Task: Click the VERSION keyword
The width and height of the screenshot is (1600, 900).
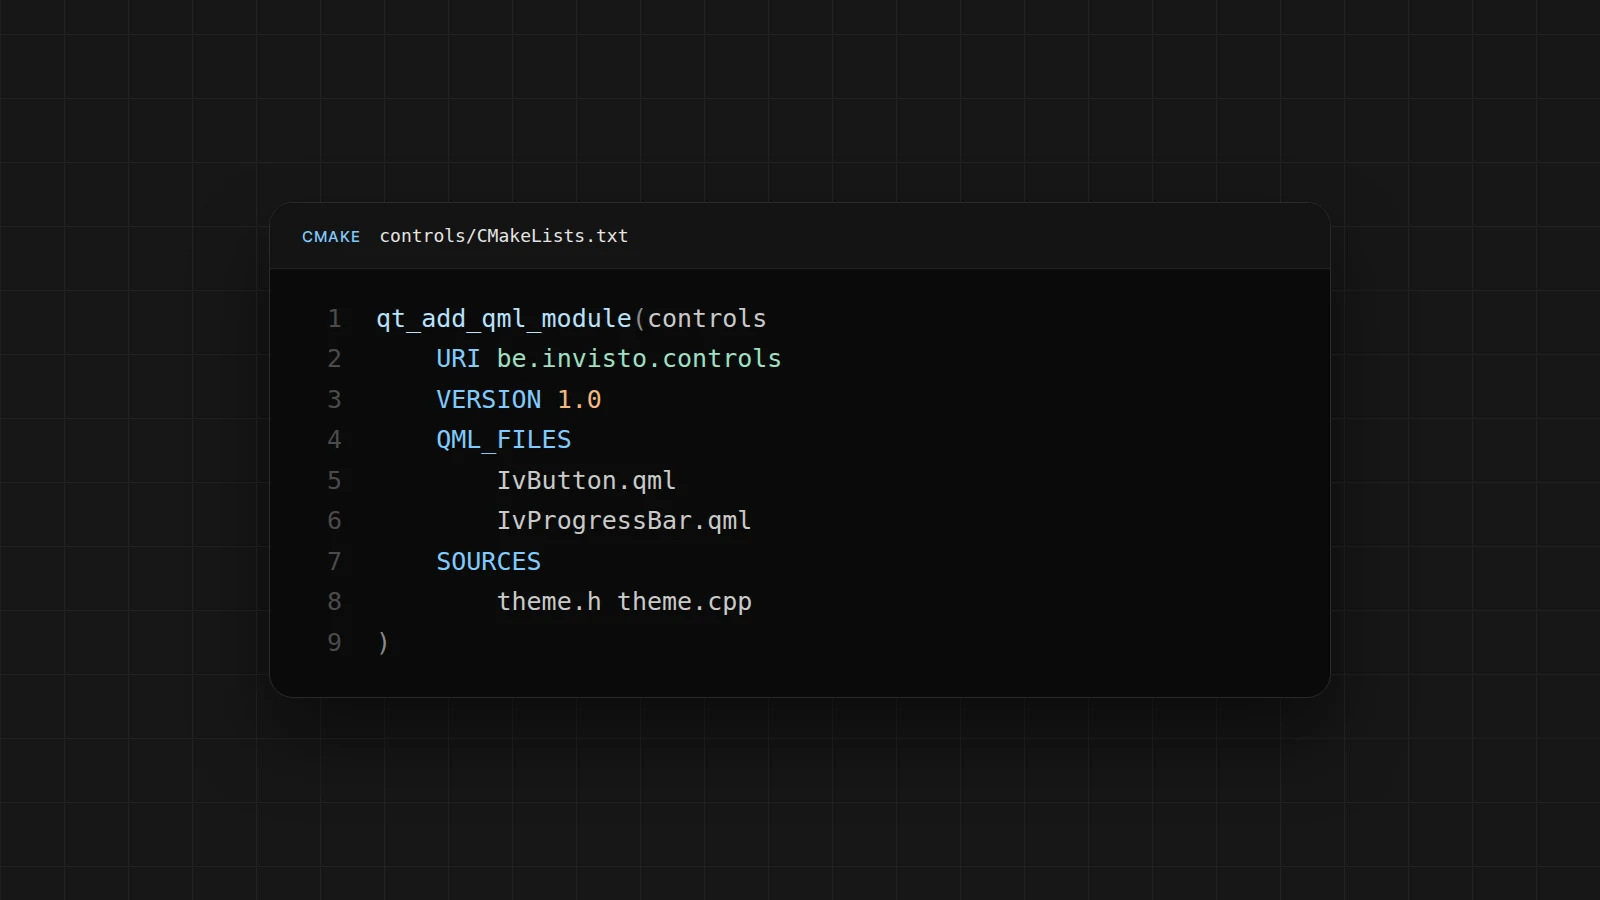Action: point(488,400)
